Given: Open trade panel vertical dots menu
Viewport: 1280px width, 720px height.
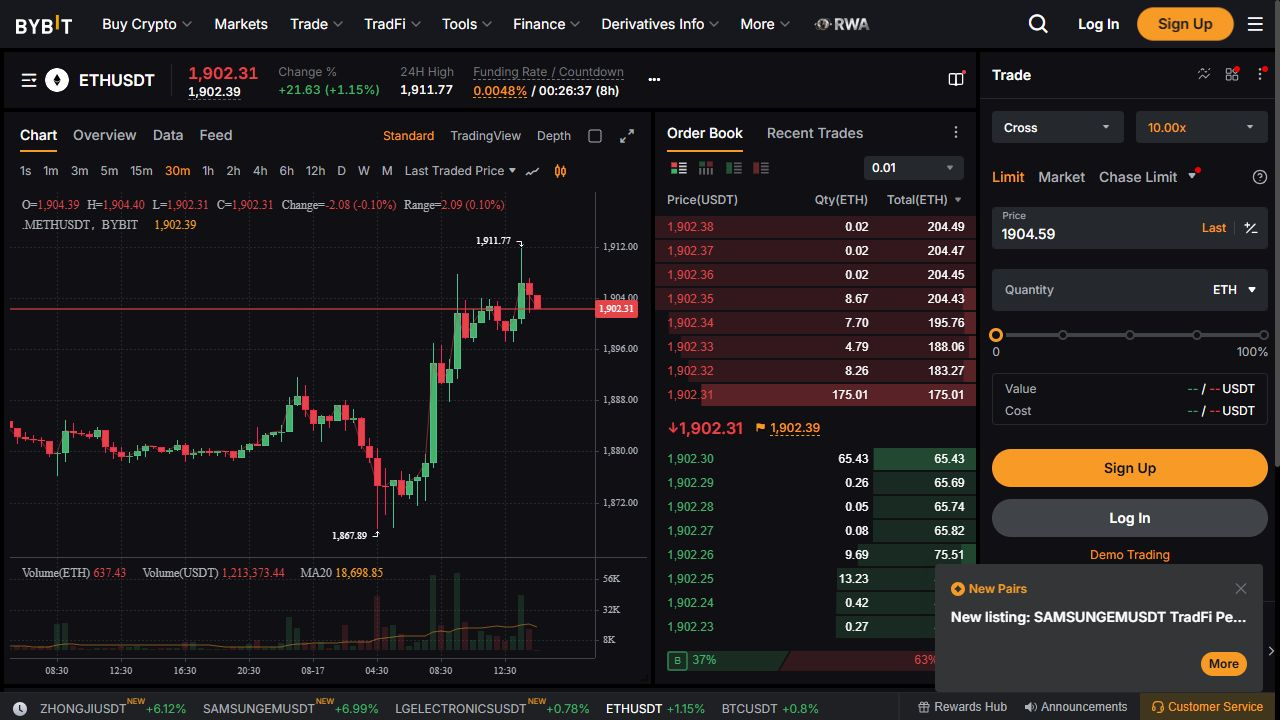Looking at the screenshot, I should (1260, 75).
